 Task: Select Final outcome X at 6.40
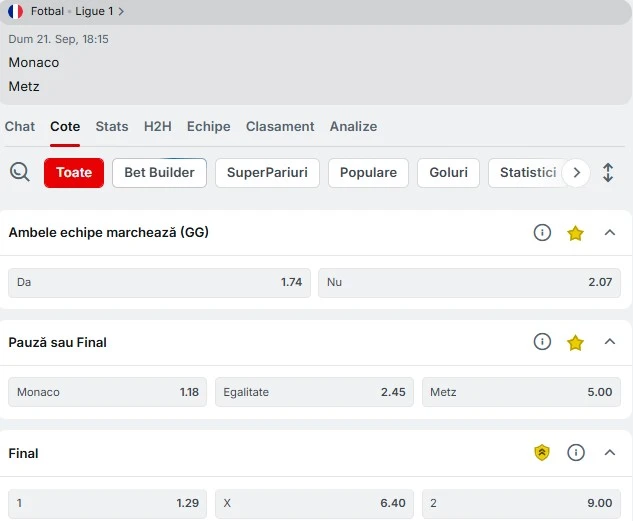[314, 503]
